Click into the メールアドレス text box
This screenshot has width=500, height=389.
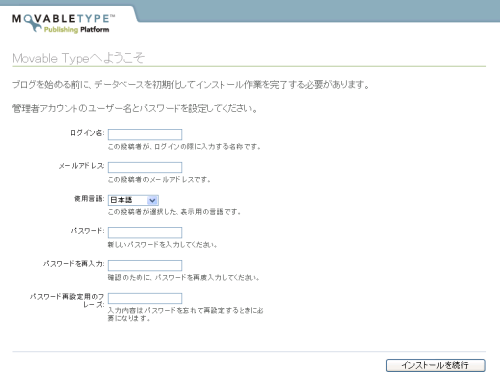coord(145,167)
